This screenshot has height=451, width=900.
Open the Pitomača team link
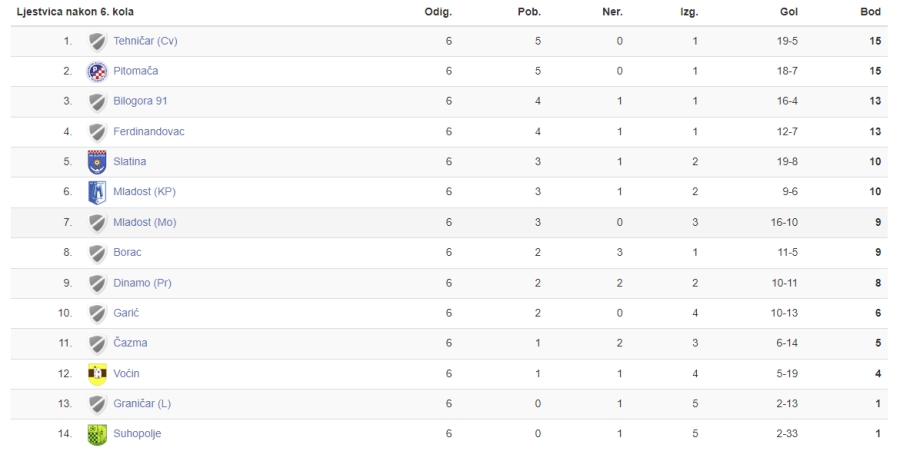135,71
